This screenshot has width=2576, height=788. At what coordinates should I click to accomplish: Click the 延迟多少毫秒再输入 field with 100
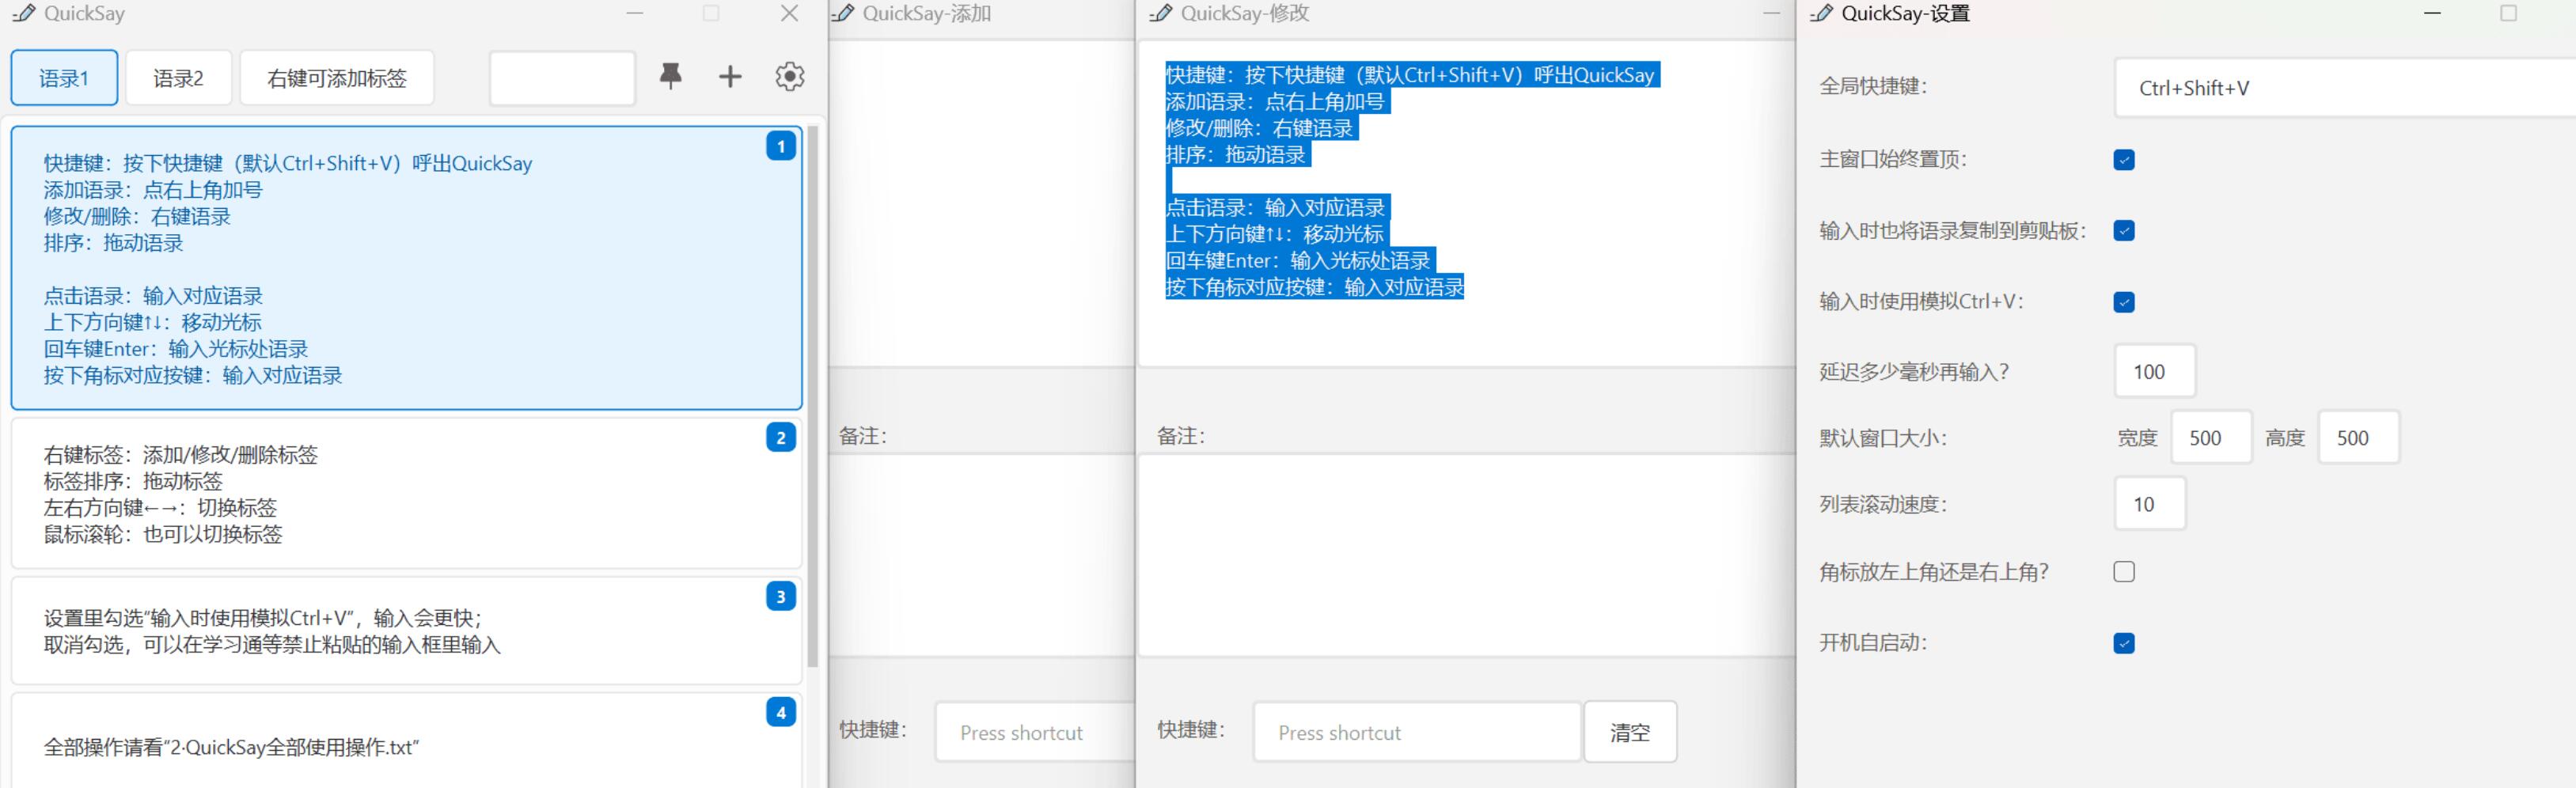(x=2155, y=372)
